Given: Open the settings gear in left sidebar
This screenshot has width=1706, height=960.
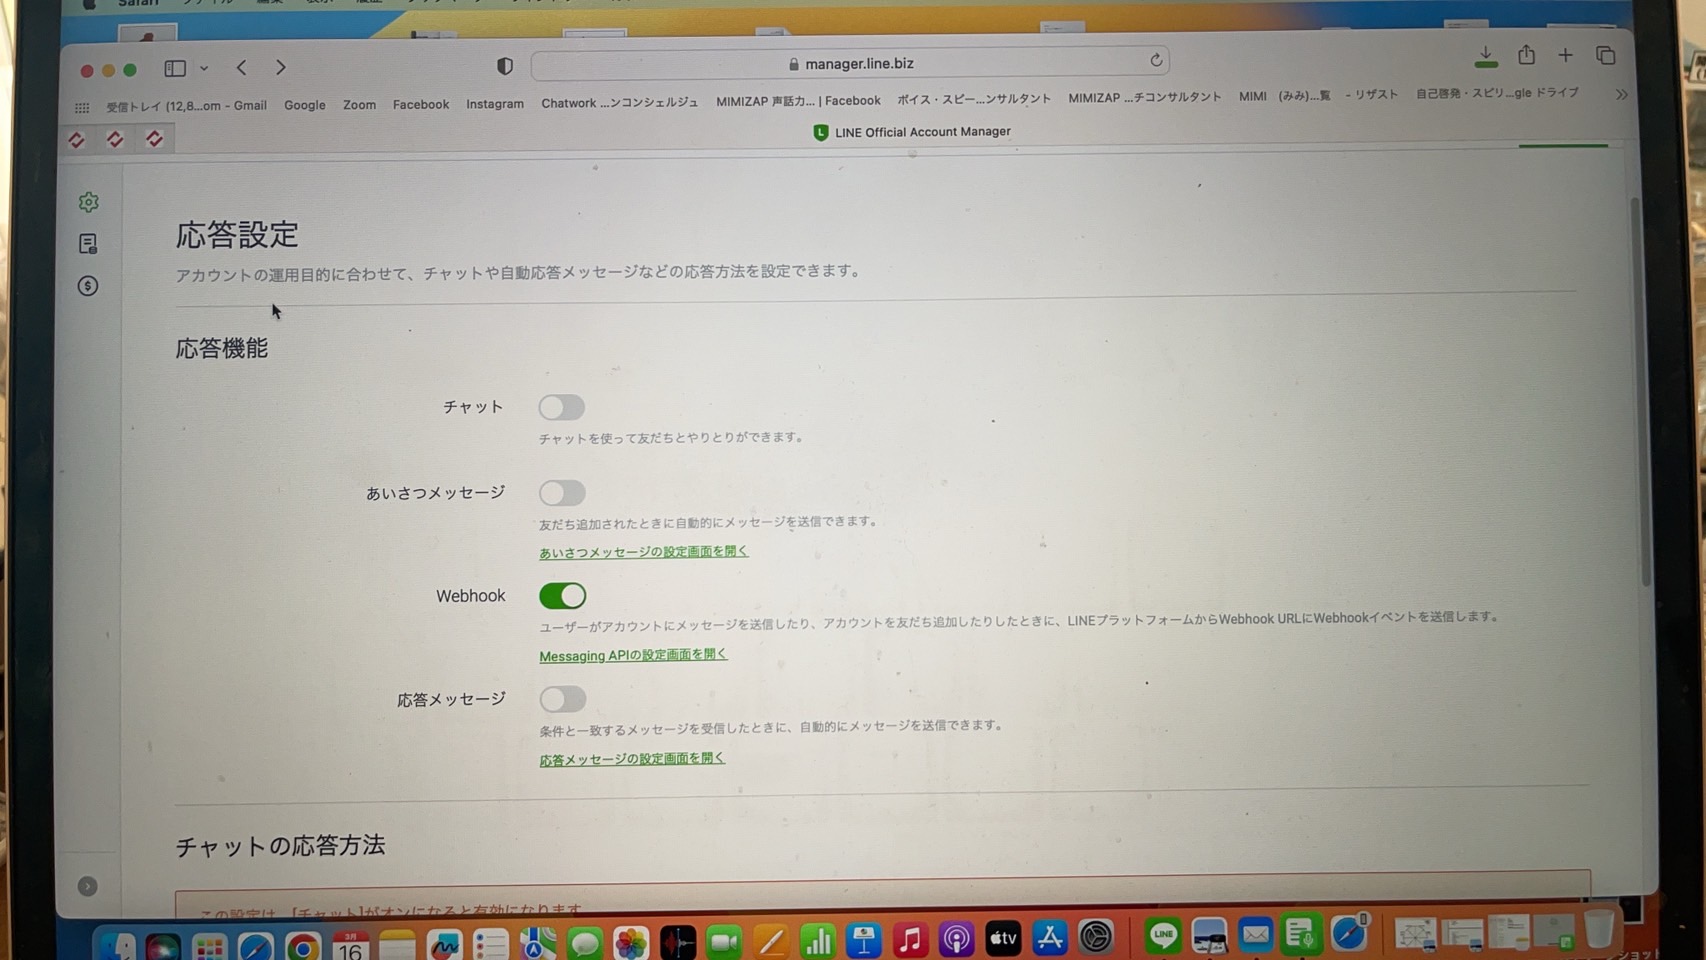Looking at the screenshot, I should (x=89, y=202).
